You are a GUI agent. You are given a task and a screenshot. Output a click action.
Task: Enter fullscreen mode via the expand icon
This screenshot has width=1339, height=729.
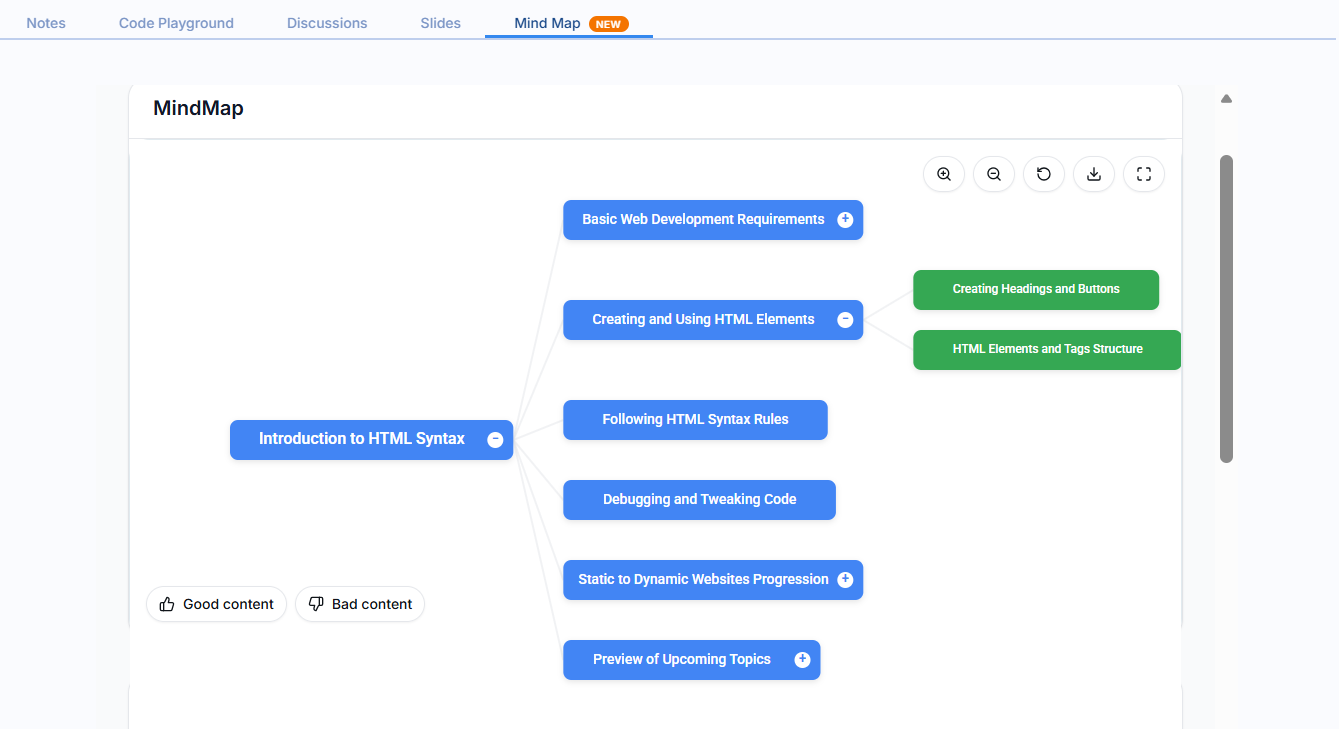click(1143, 174)
